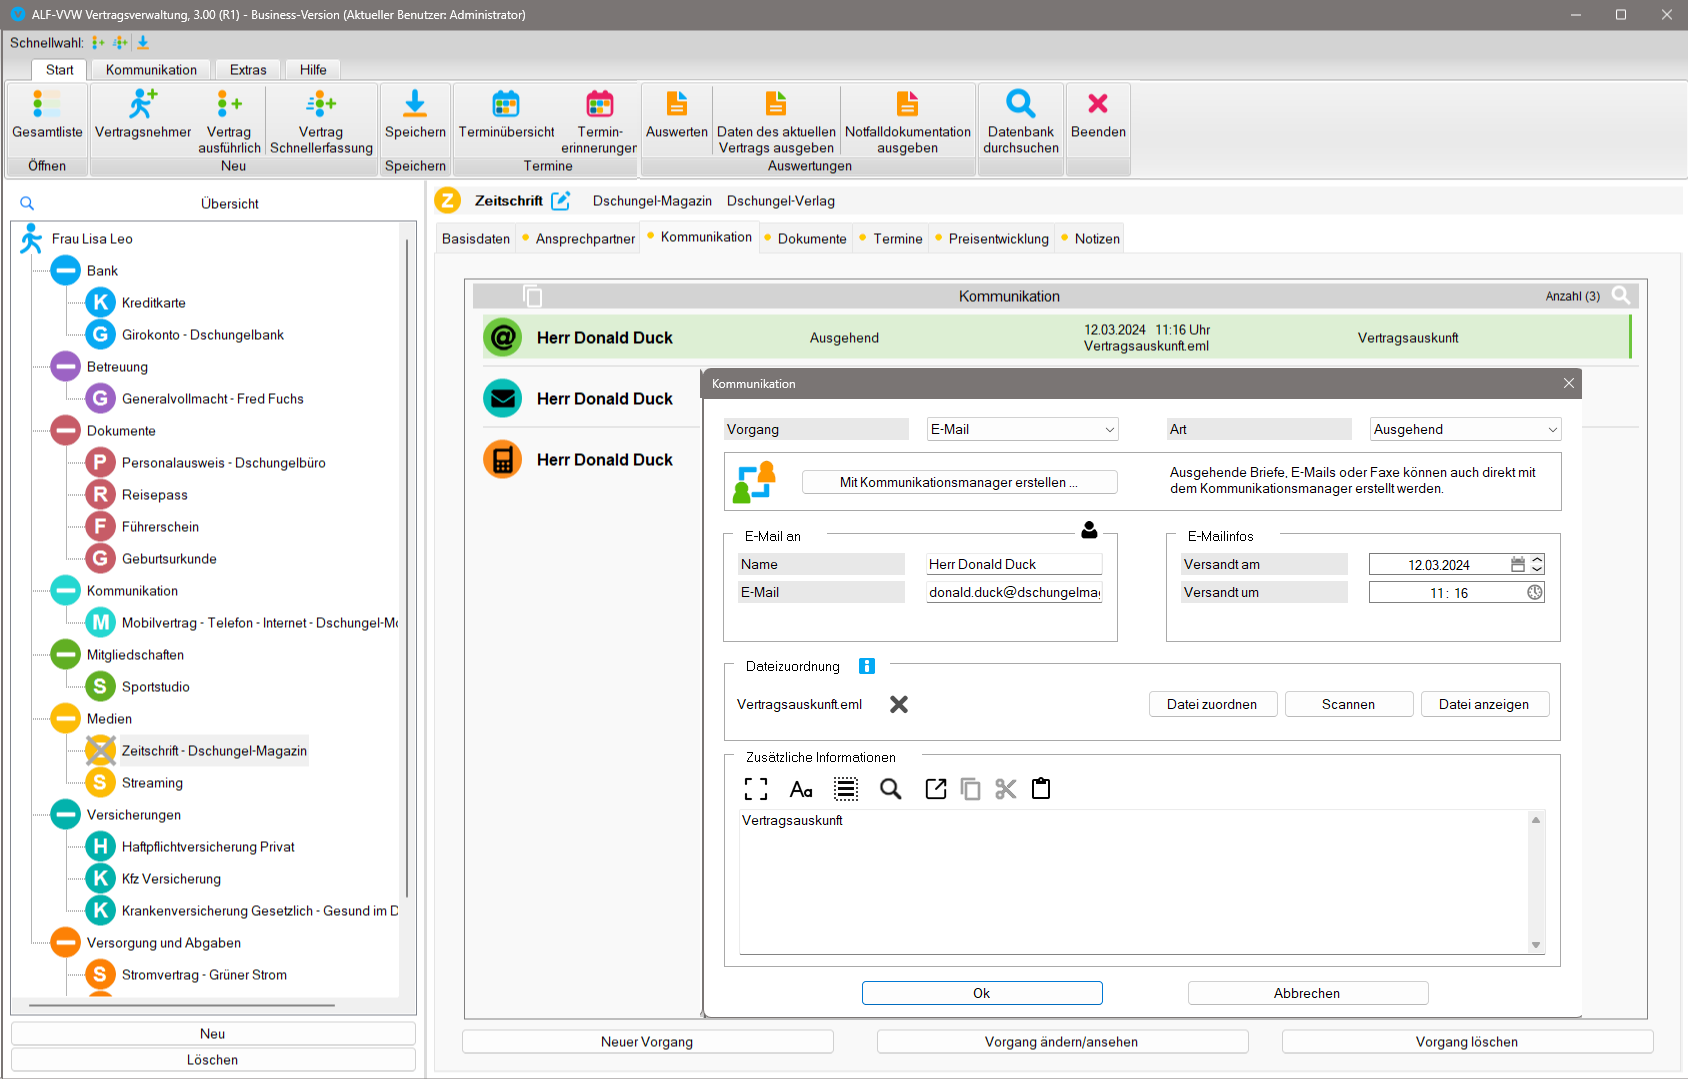
Task: Click the scissors cut icon
Action: 1005,789
